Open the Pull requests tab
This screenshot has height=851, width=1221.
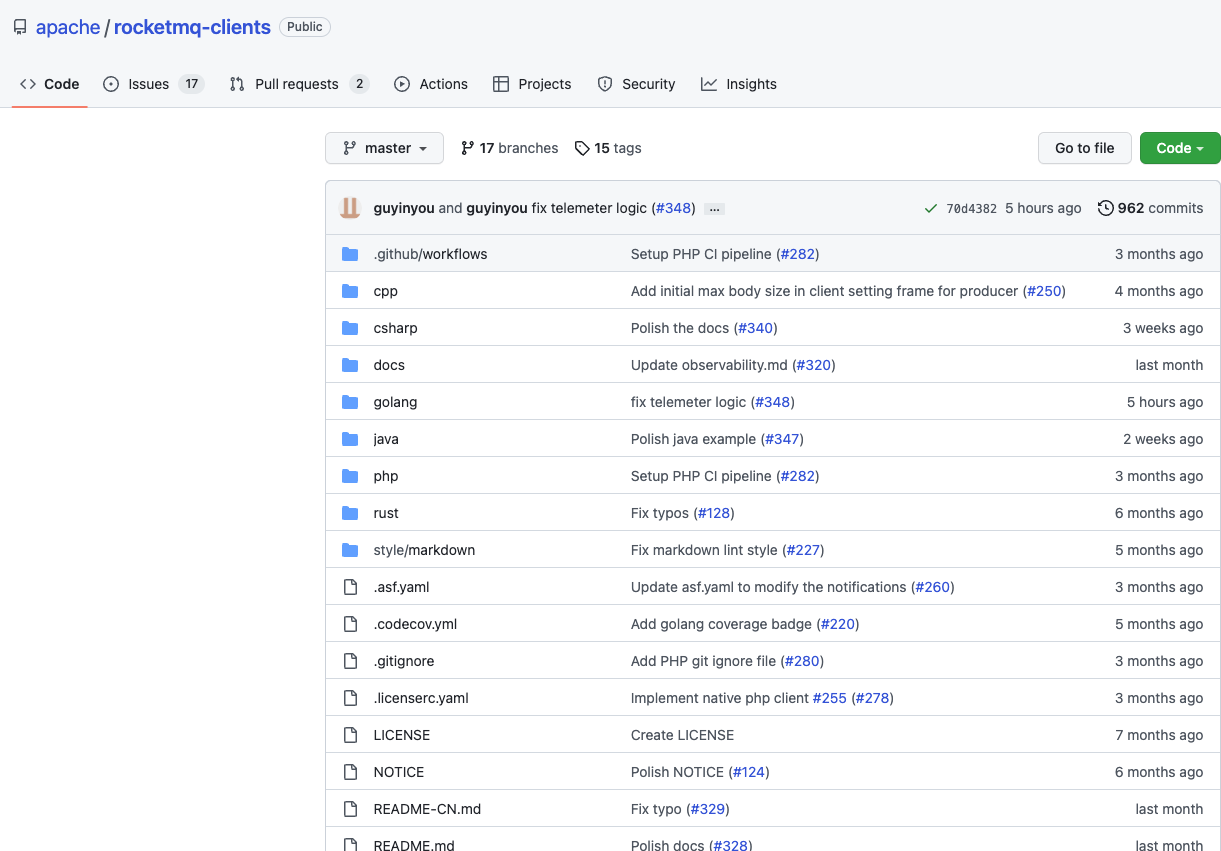pos(299,84)
